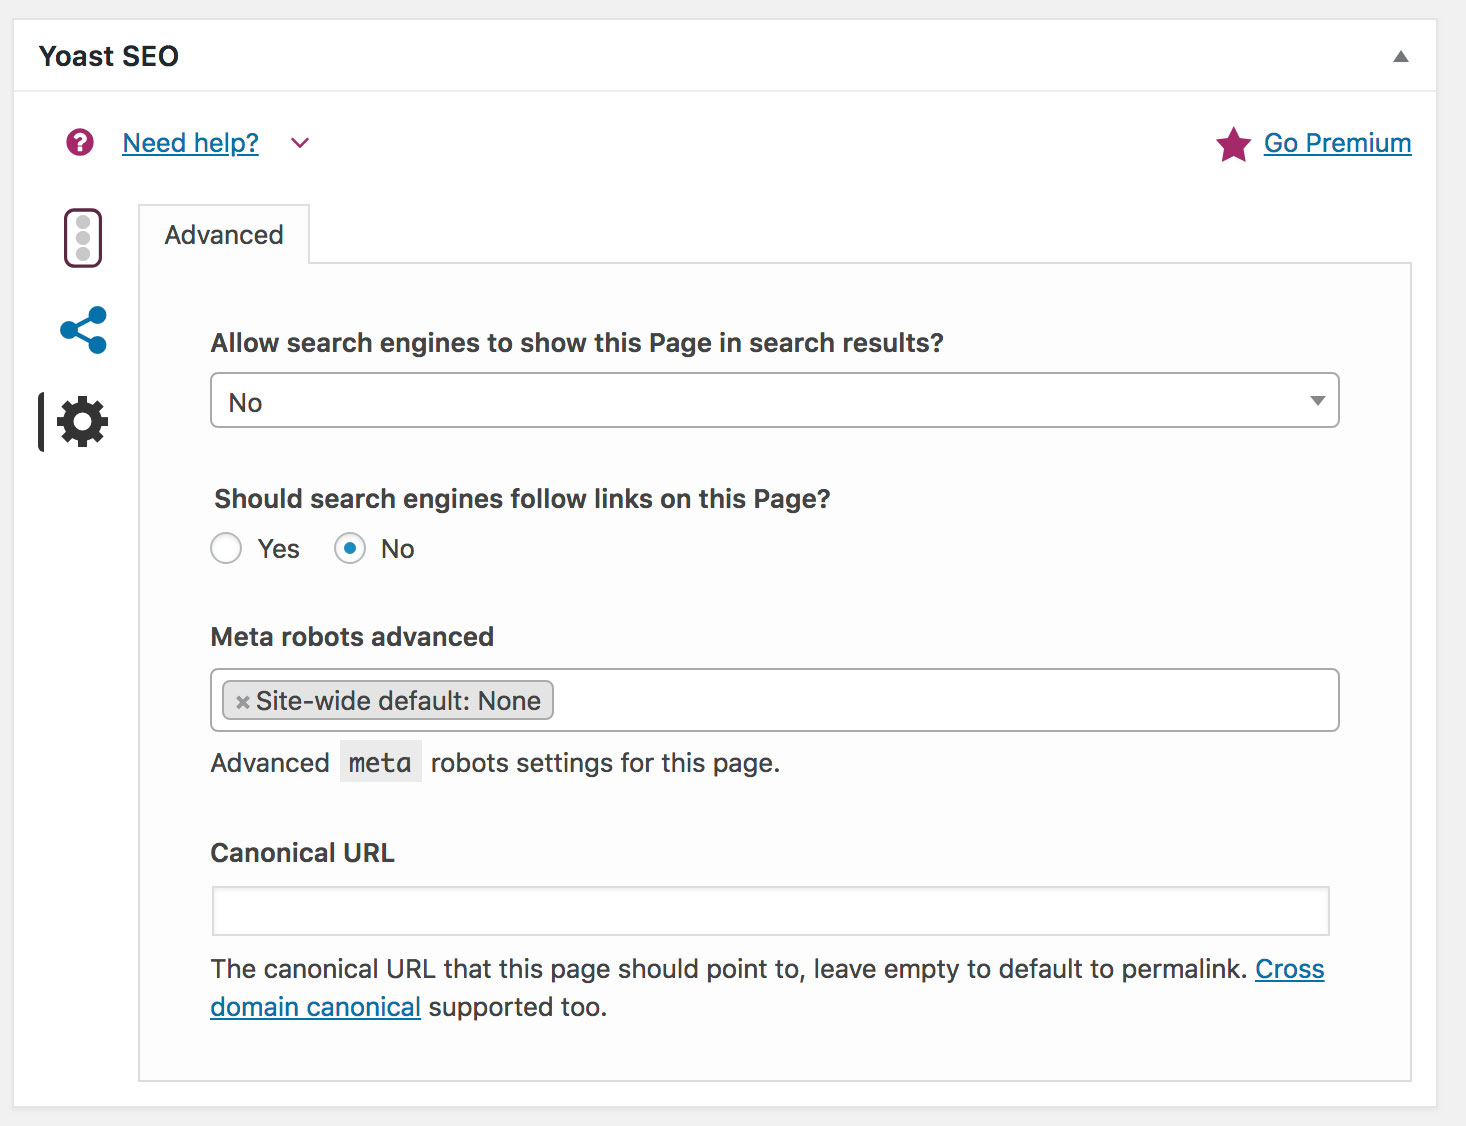
Task: Open the traffic light content optimization icon
Action: pos(83,238)
